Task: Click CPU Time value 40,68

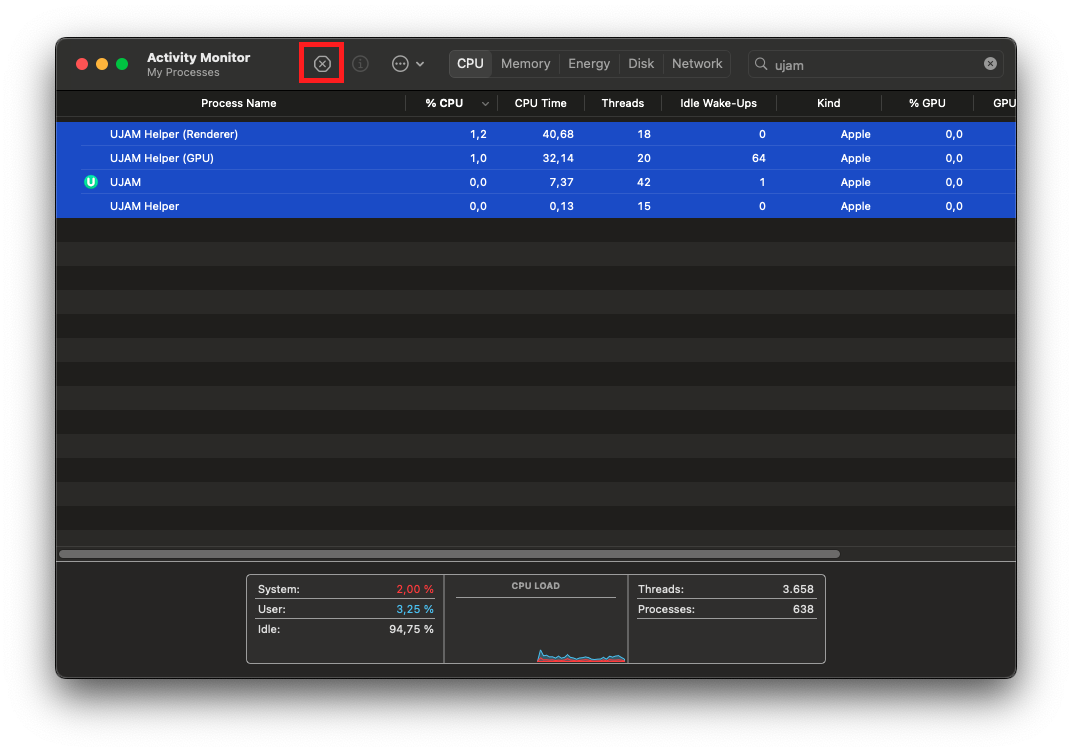Action: [x=558, y=134]
